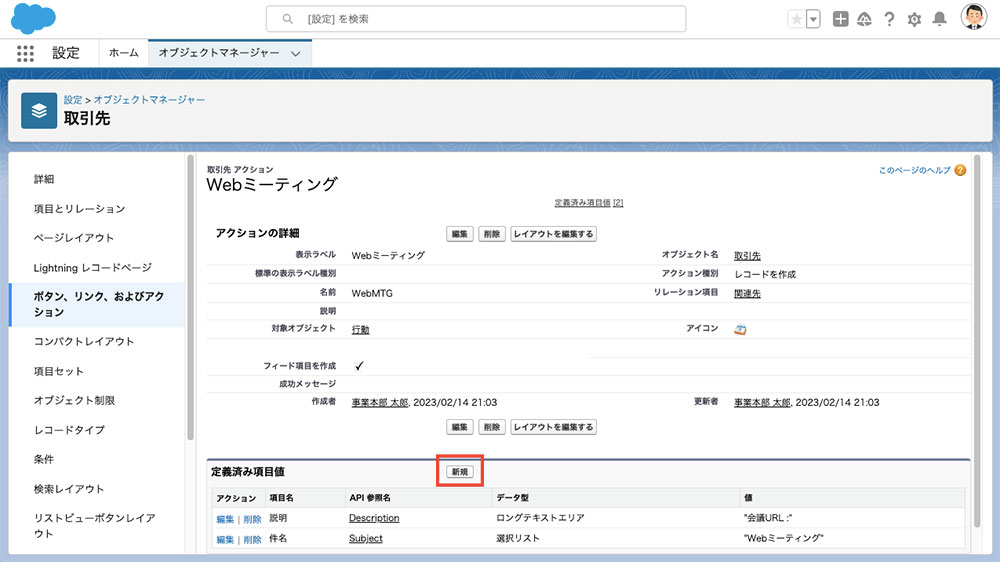
Task: Click the main content vertical scrollbar
Action: click(976, 341)
